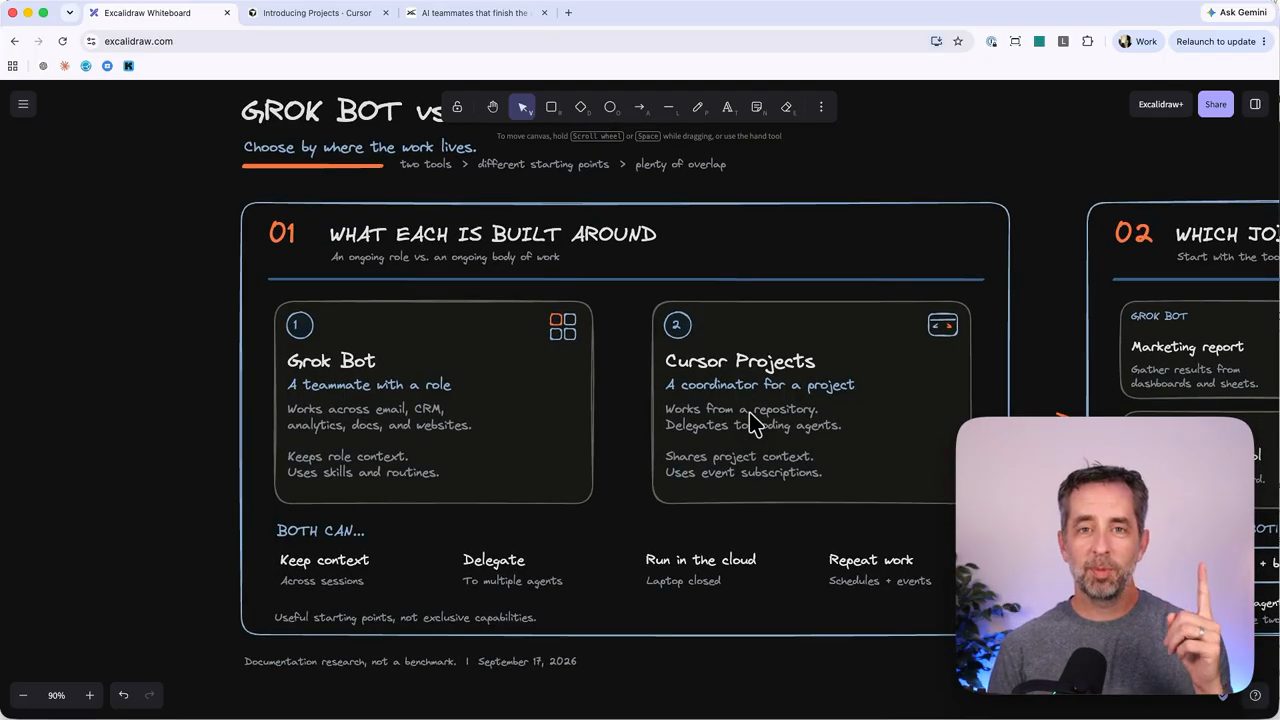Click the Share button
This screenshot has width=1280, height=720.
pyautogui.click(x=1216, y=104)
